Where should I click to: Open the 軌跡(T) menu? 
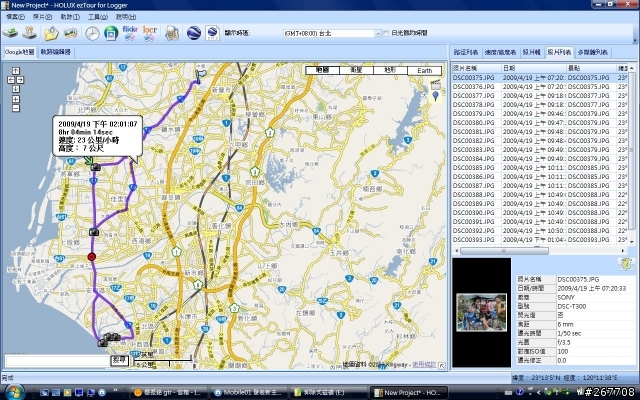70,17
